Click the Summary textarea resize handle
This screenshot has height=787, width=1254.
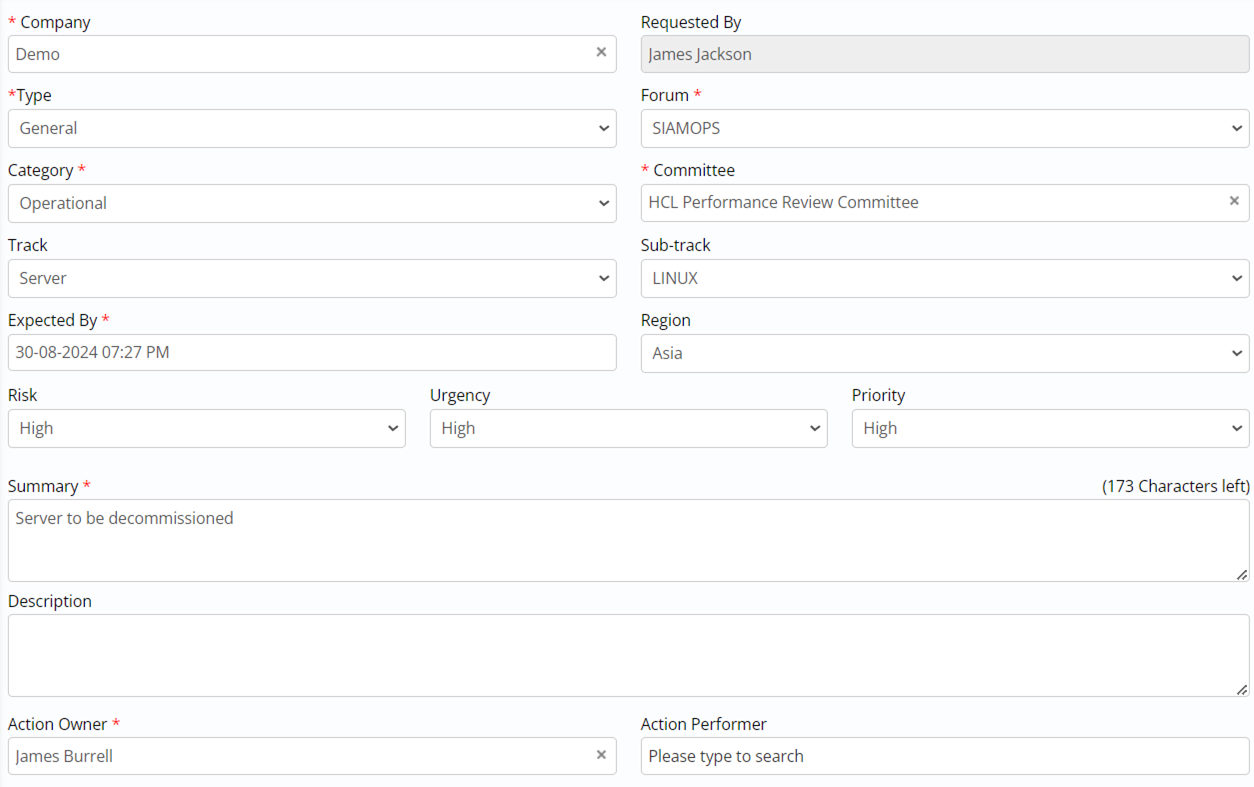[1241, 574]
